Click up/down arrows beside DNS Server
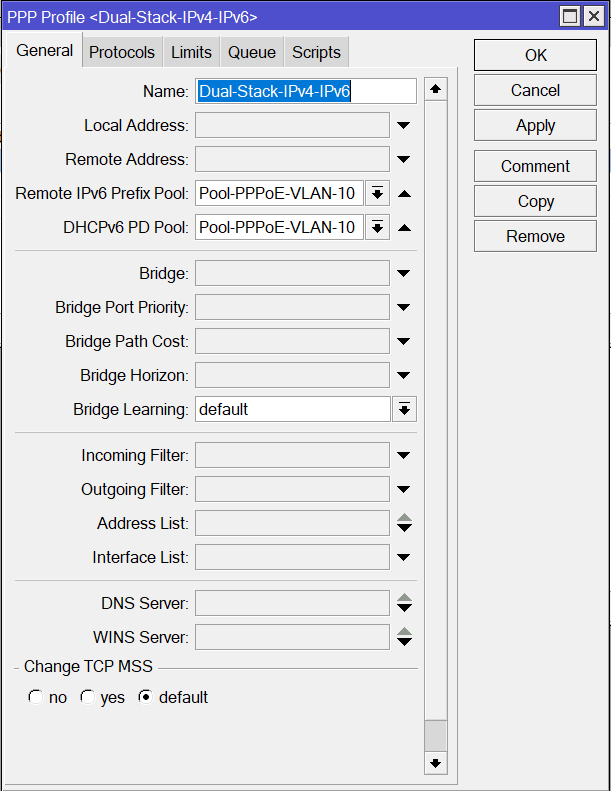The height and width of the screenshot is (791, 611). (x=404, y=603)
